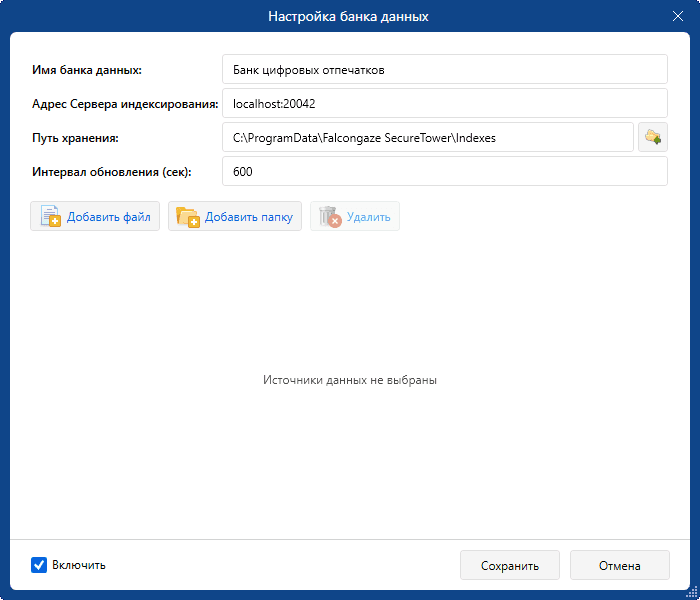Click the Имя банка данных label
This screenshot has width=700, height=600.
click(87, 70)
